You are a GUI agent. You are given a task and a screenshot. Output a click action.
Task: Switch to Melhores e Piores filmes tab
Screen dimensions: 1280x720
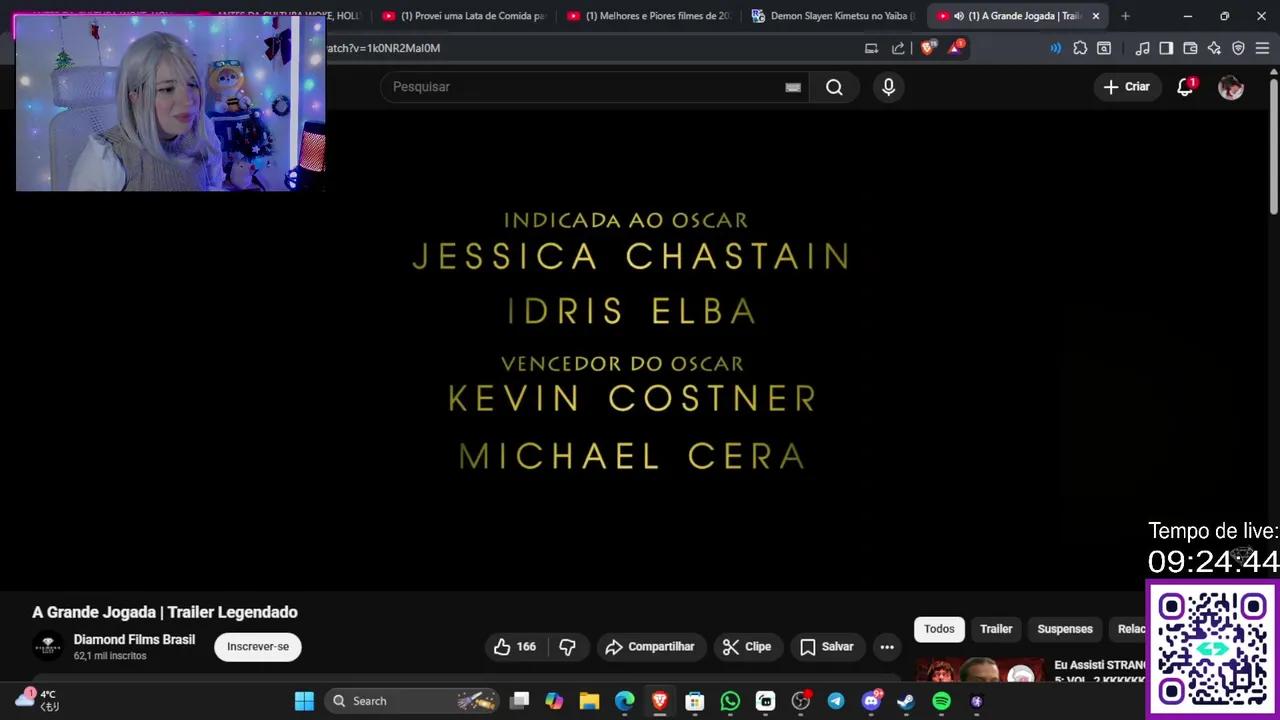pos(650,16)
